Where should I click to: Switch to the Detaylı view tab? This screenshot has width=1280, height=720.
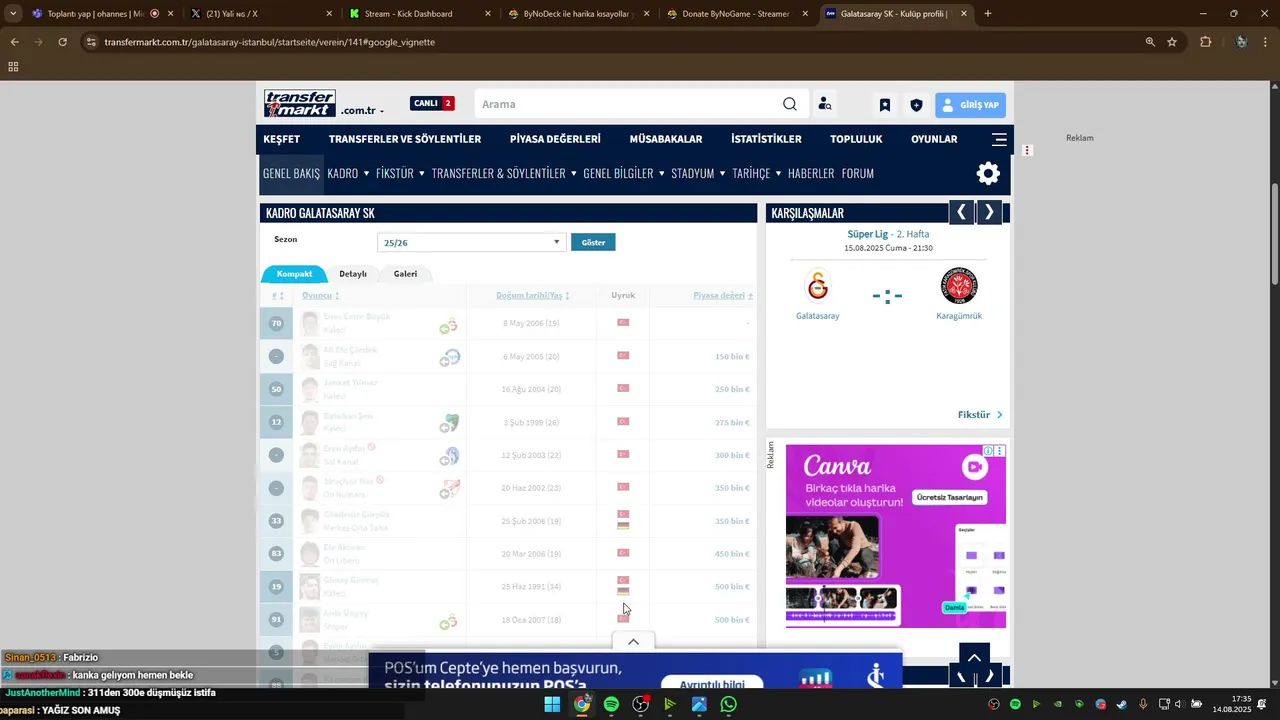(353, 274)
